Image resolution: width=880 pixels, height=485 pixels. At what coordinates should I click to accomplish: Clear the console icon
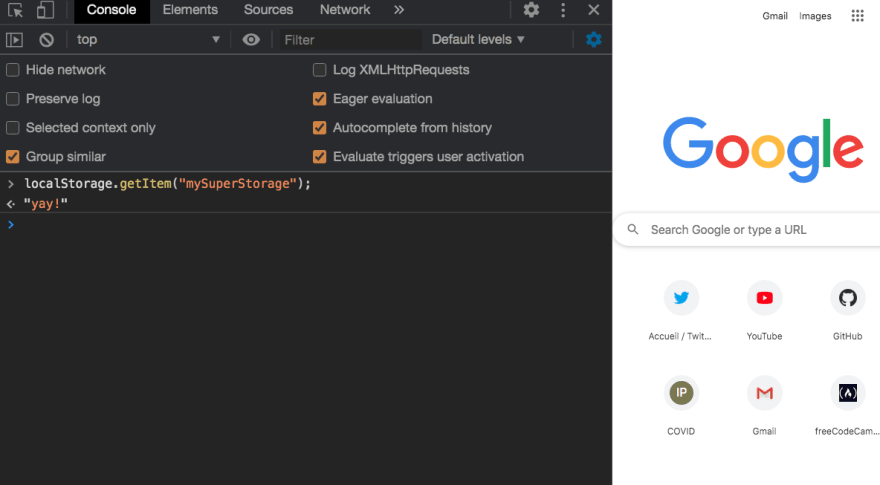point(47,40)
